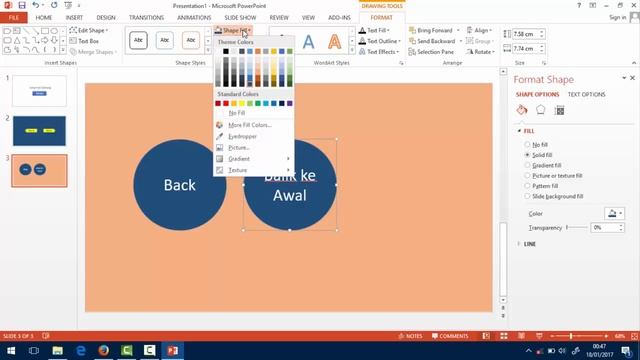
Task: Open Edit Shape tool
Action: click(x=89, y=30)
